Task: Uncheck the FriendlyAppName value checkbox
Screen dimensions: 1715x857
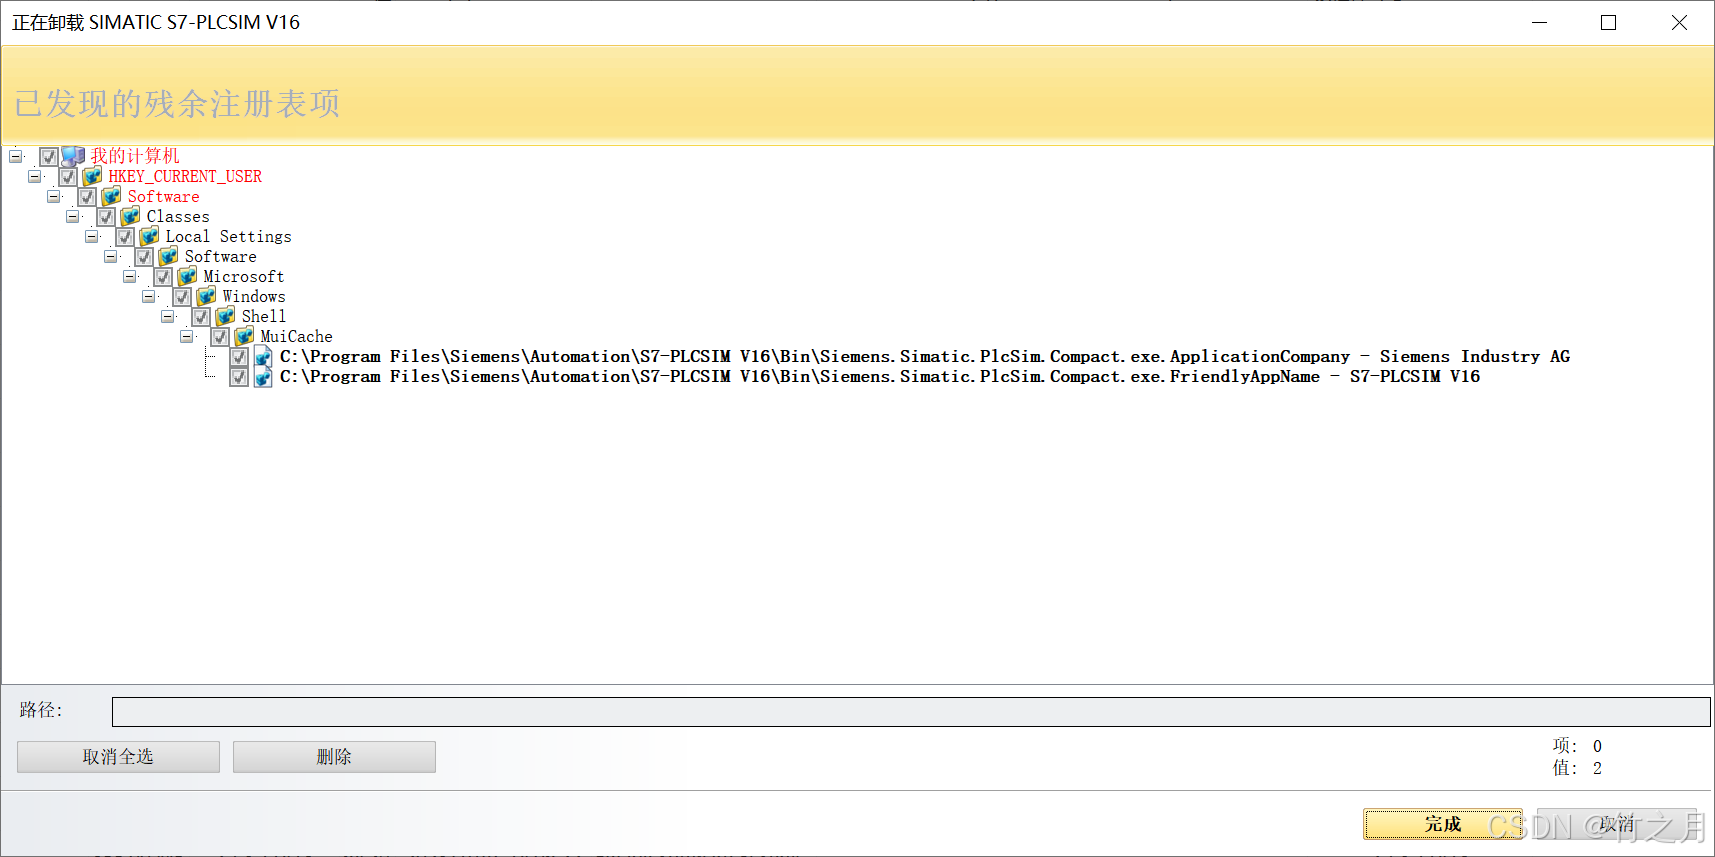Action: click(239, 377)
